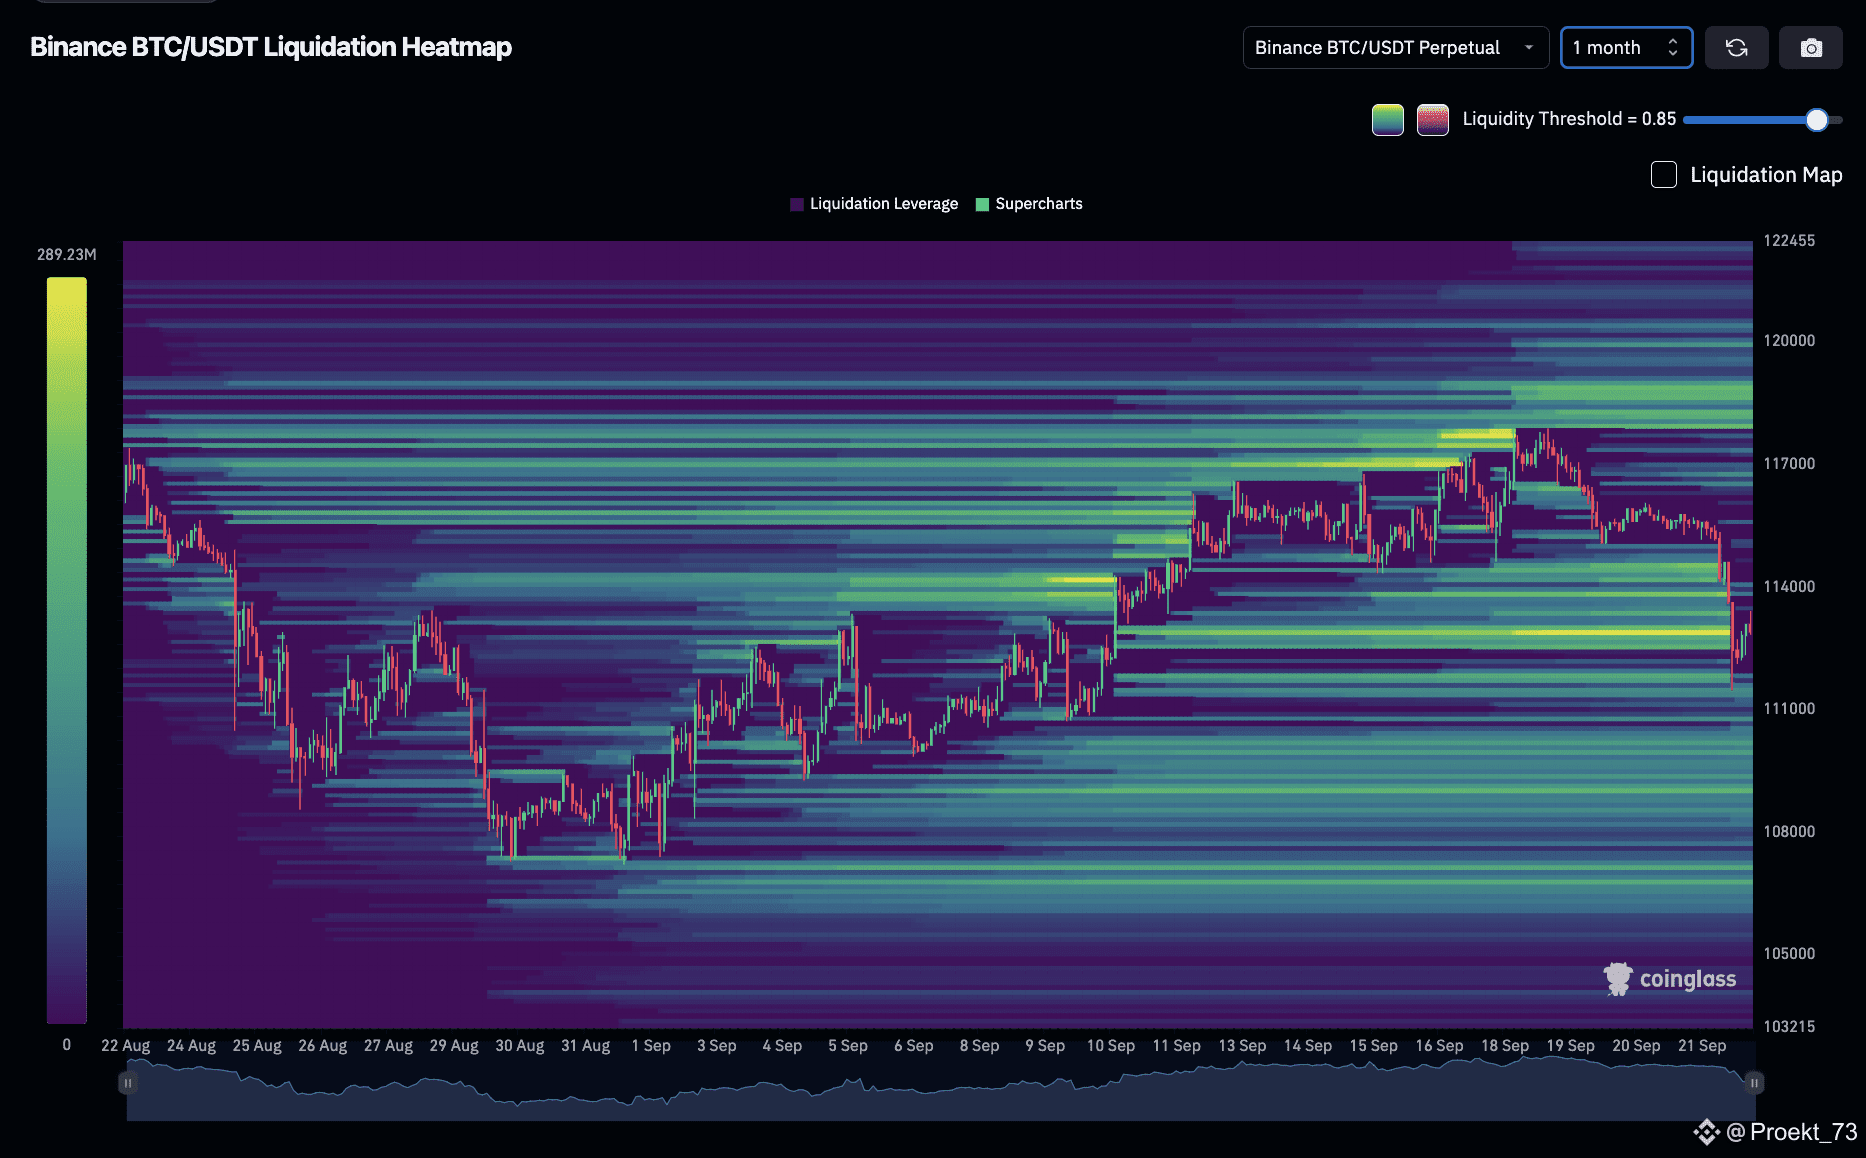This screenshot has width=1866, height=1158.
Task: Click the 24 Aug date axis label
Action: [191, 1046]
